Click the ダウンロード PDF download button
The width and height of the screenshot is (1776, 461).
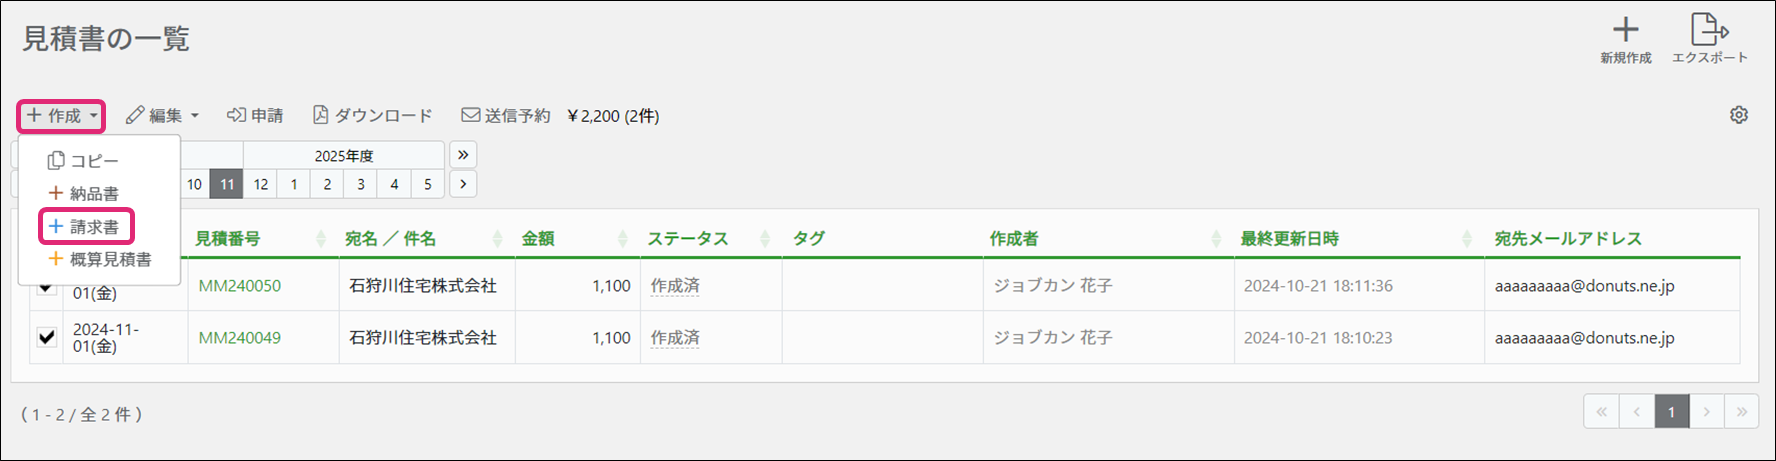pyautogui.click(x=373, y=116)
